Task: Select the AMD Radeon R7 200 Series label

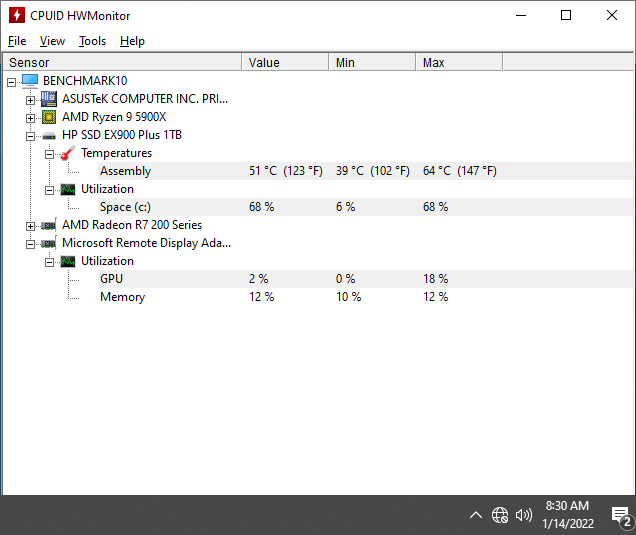Action: [132, 225]
